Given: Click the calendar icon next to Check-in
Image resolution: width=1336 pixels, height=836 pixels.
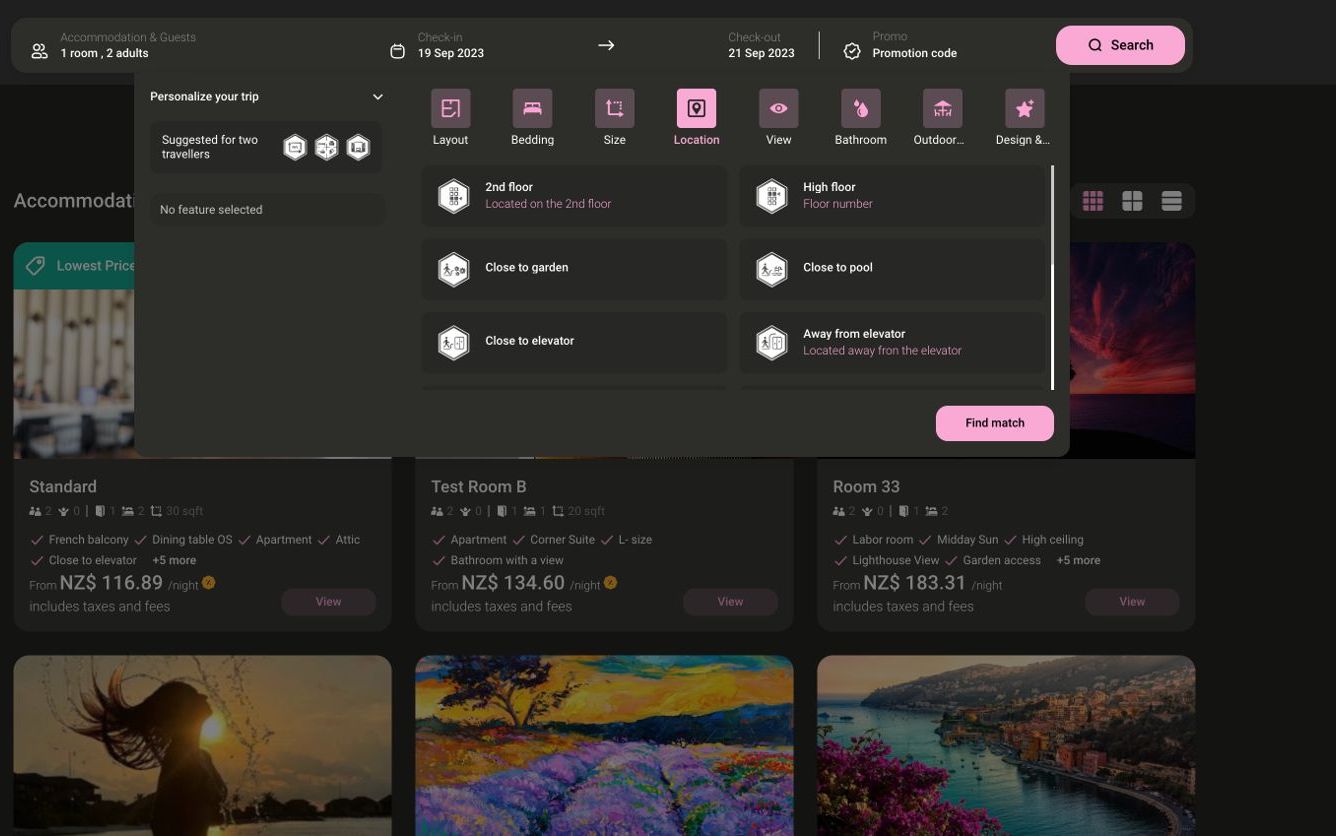Looking at the screenshot, I should (397, 51).
